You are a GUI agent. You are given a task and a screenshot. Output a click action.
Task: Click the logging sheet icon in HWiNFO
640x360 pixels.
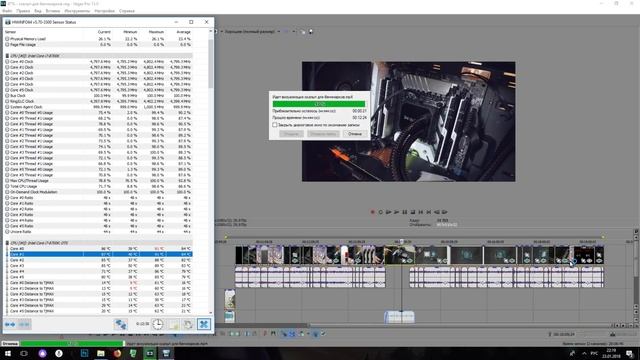pos(173,324)
